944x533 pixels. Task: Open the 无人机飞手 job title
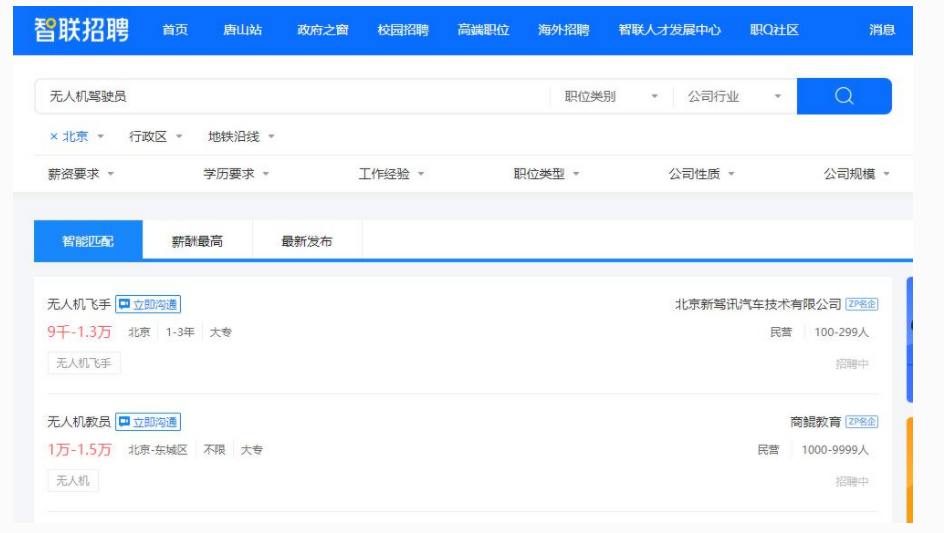[x=79, y=304]
